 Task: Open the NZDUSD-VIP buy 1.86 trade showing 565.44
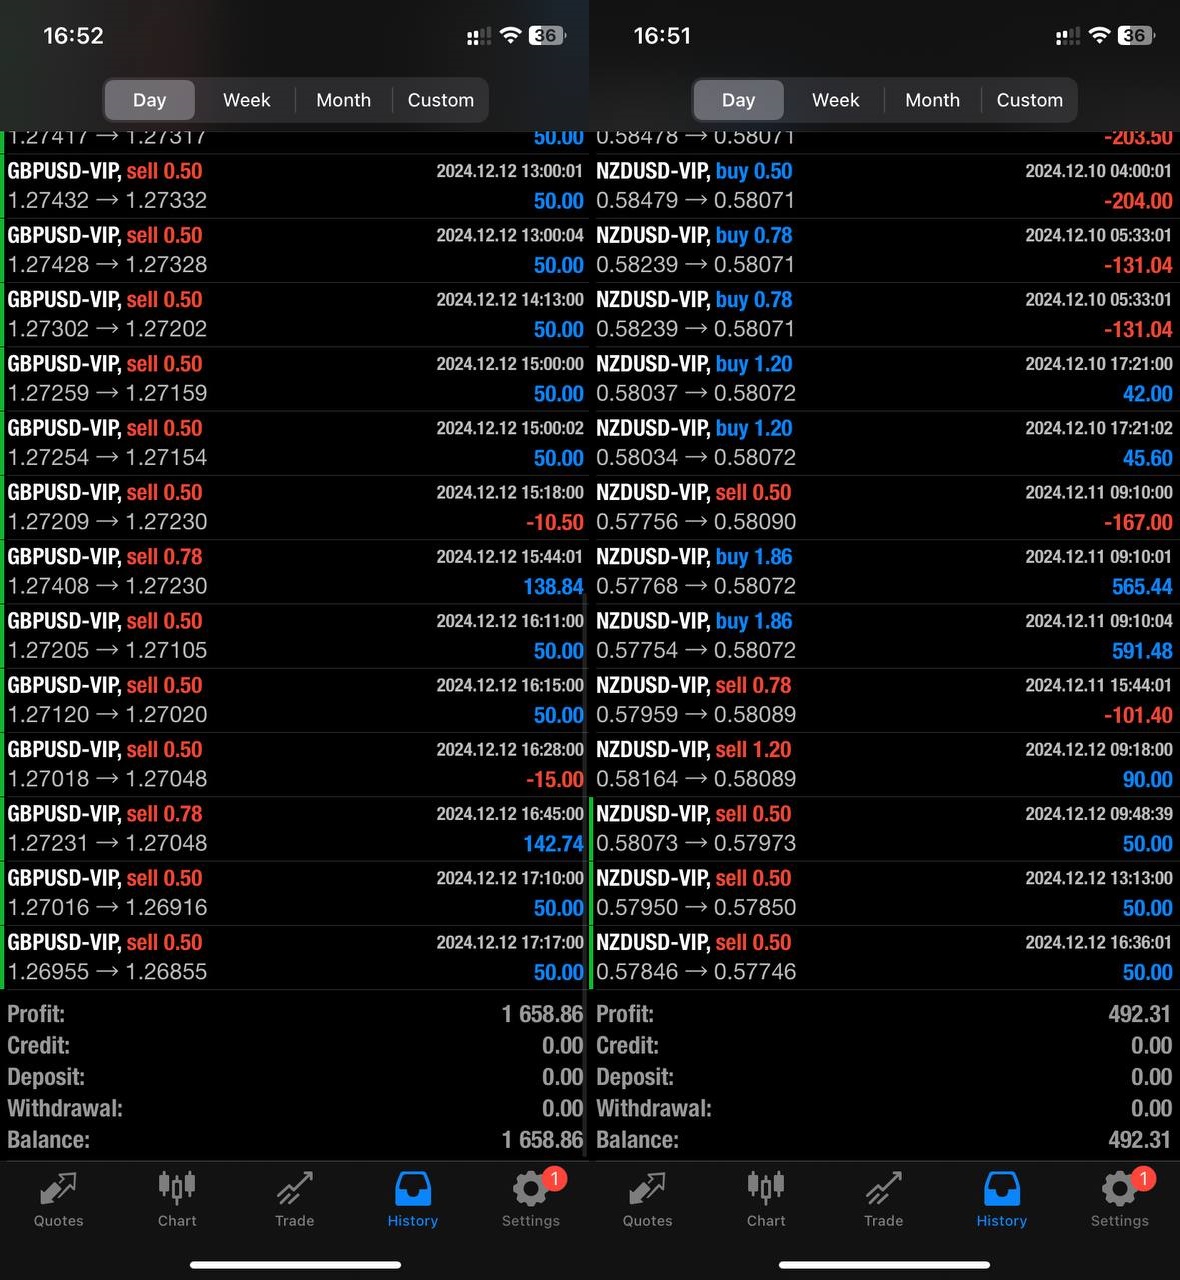(x=884, y=570)
